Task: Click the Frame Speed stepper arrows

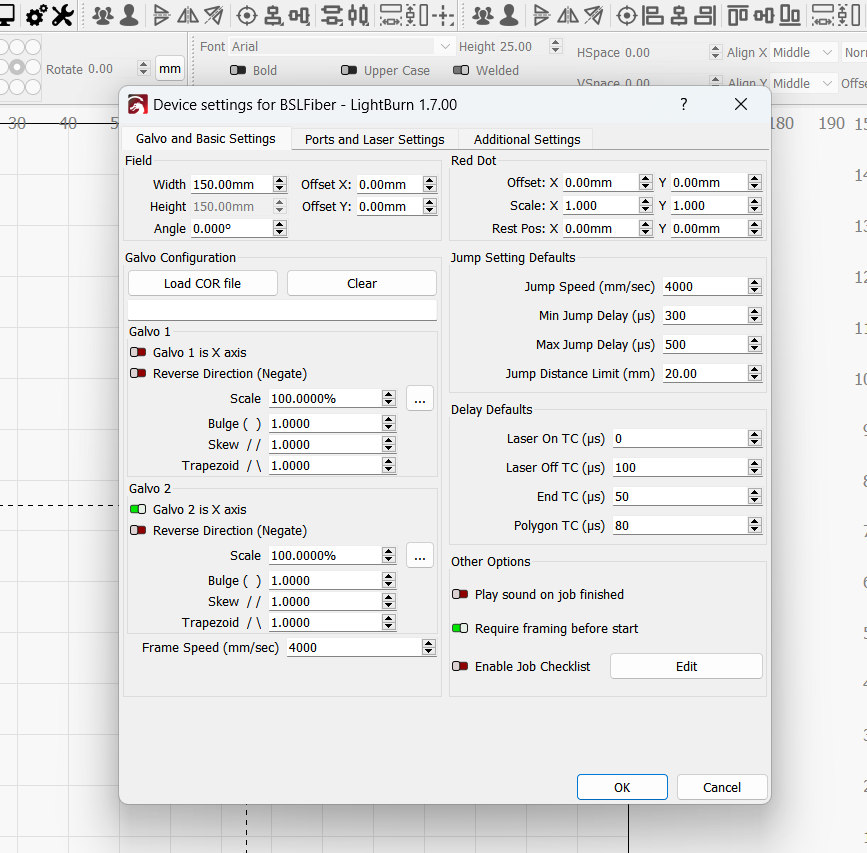Action: click(x=429, y=647)
